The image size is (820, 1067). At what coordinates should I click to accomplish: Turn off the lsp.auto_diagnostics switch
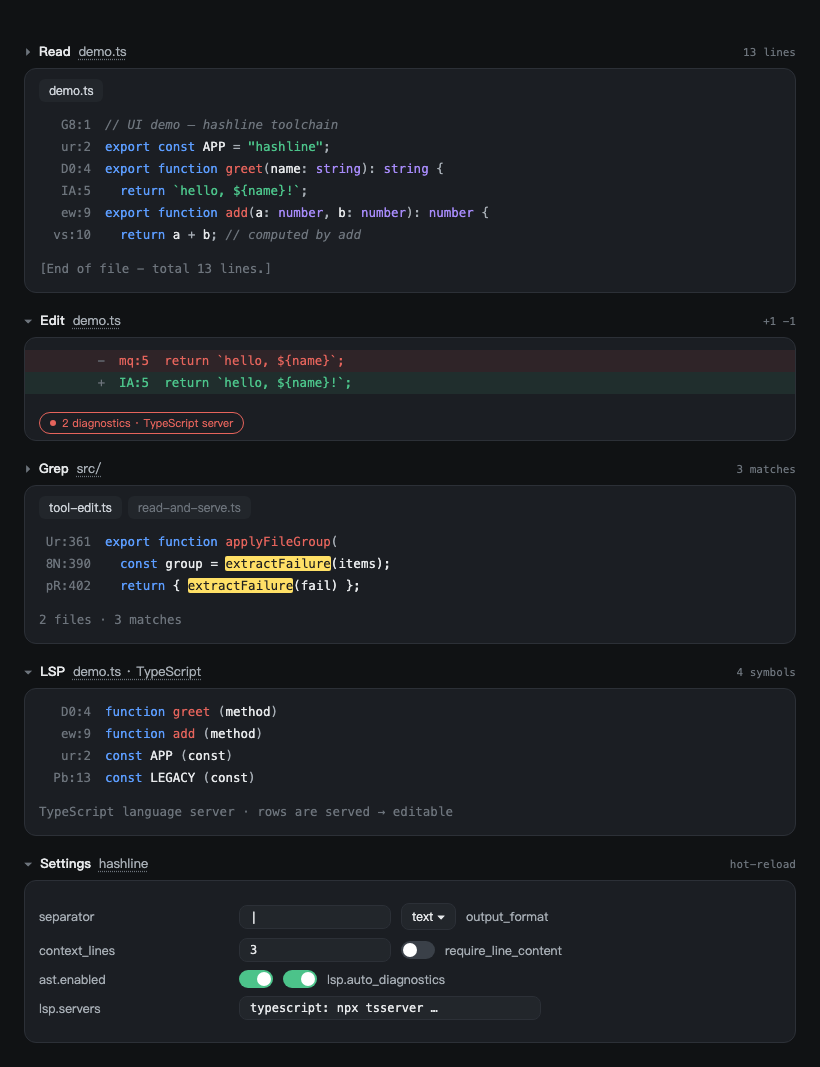click(300, 979)
